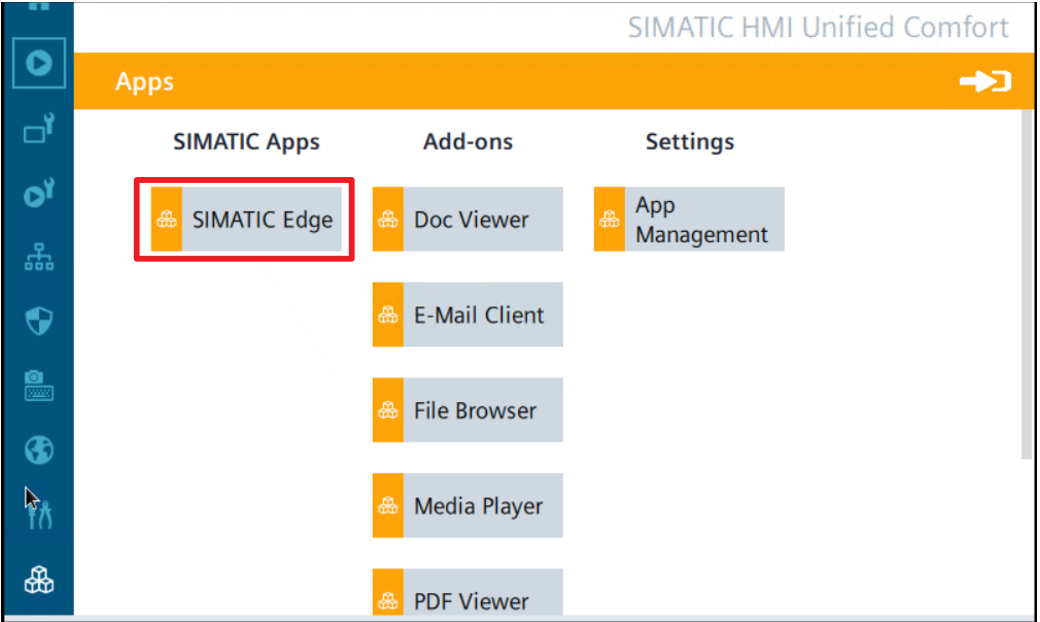Open the network settings icon in sidebar
Screen dimensions: 1040x622
pos(38,257)
